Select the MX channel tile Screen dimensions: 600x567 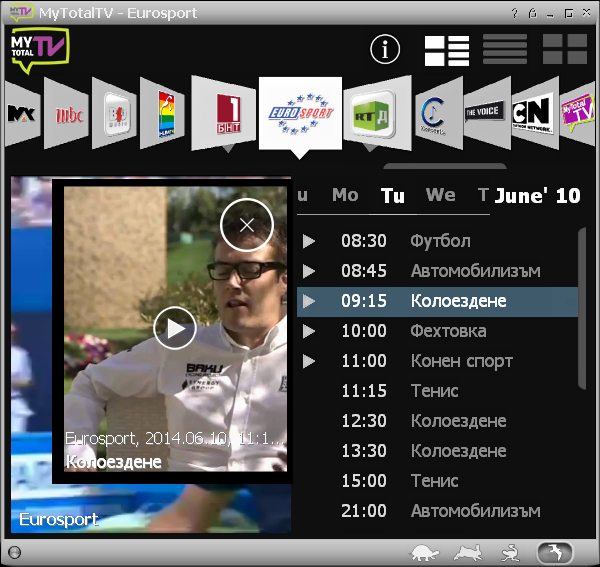[x=21, y=114]
